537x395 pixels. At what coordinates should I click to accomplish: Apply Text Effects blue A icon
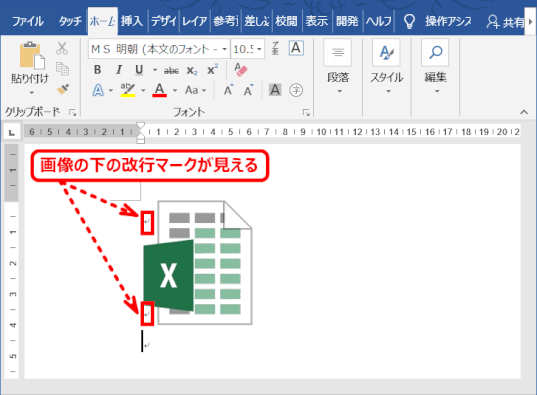click(x=98, y=90)
